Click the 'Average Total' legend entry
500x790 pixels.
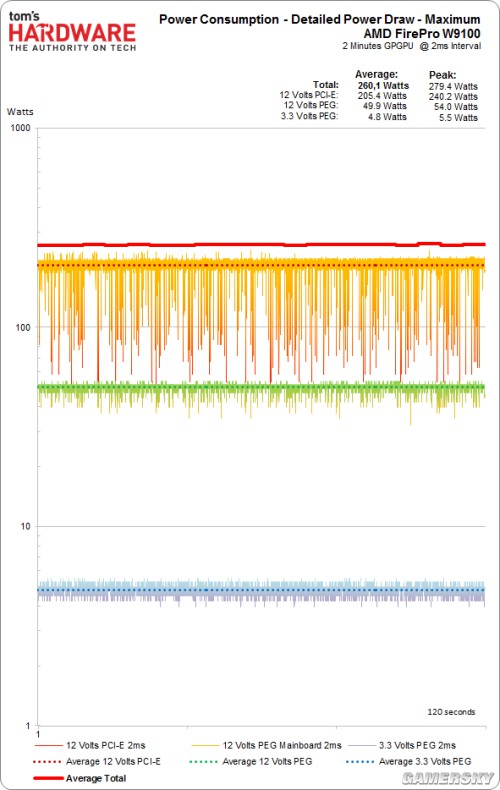tap(80, 778)
